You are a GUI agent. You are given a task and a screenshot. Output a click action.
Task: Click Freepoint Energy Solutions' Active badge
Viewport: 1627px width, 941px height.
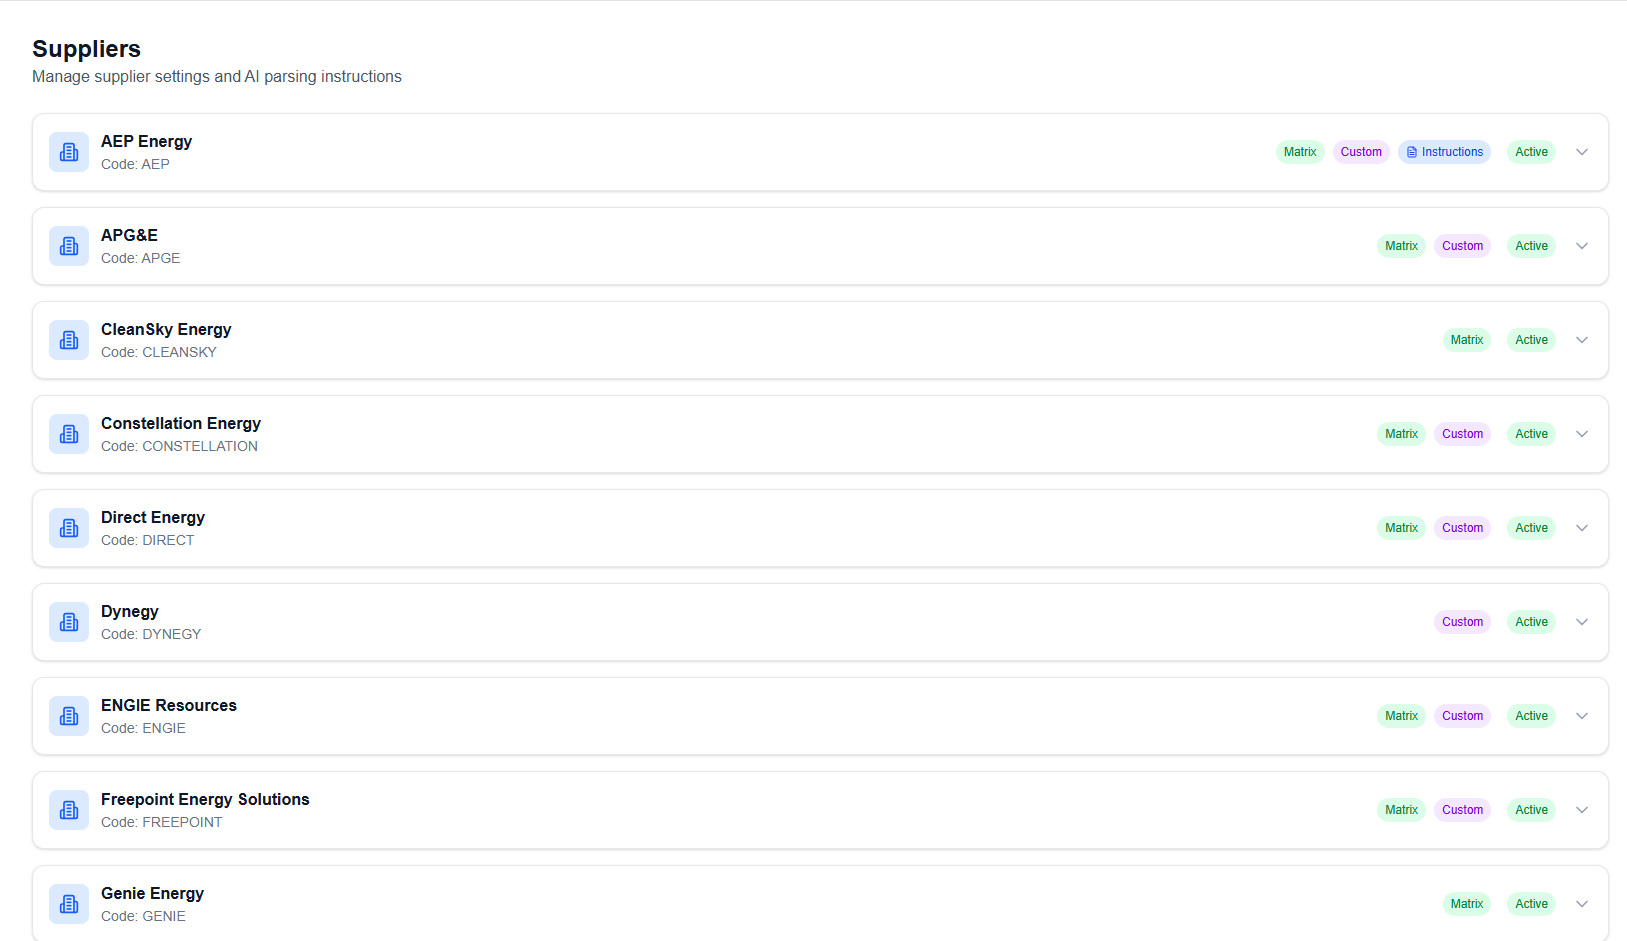tap(1531, 810)
